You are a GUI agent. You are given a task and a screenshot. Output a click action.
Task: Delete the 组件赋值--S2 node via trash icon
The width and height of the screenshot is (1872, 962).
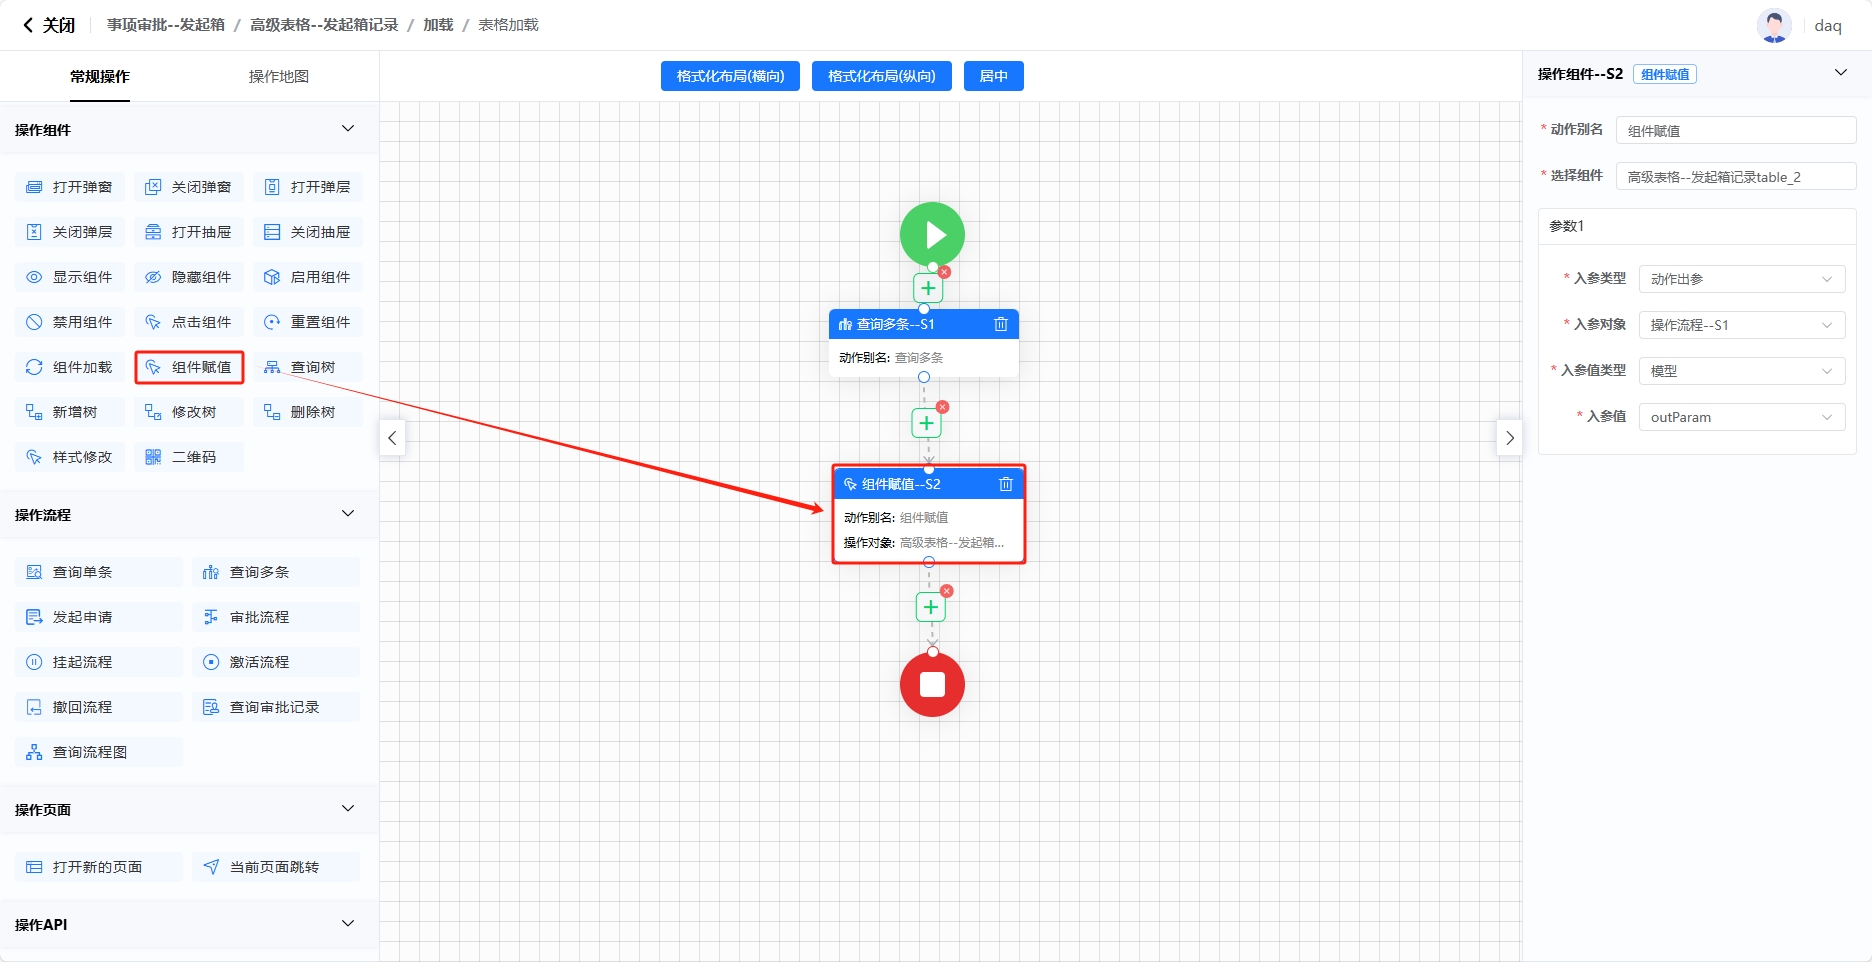(1005, 484)
